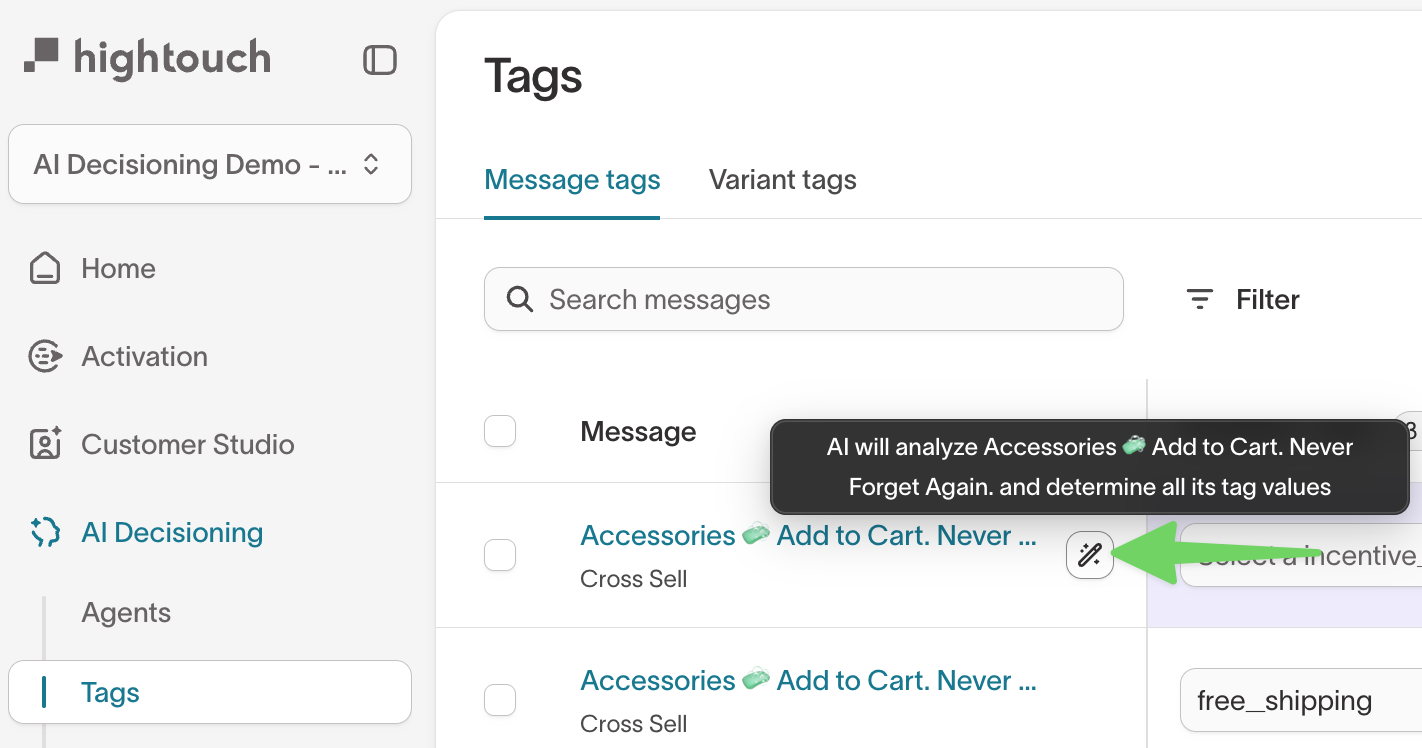
Task: Go to Agents in the sidebar
Action: [x=126, y=612]
